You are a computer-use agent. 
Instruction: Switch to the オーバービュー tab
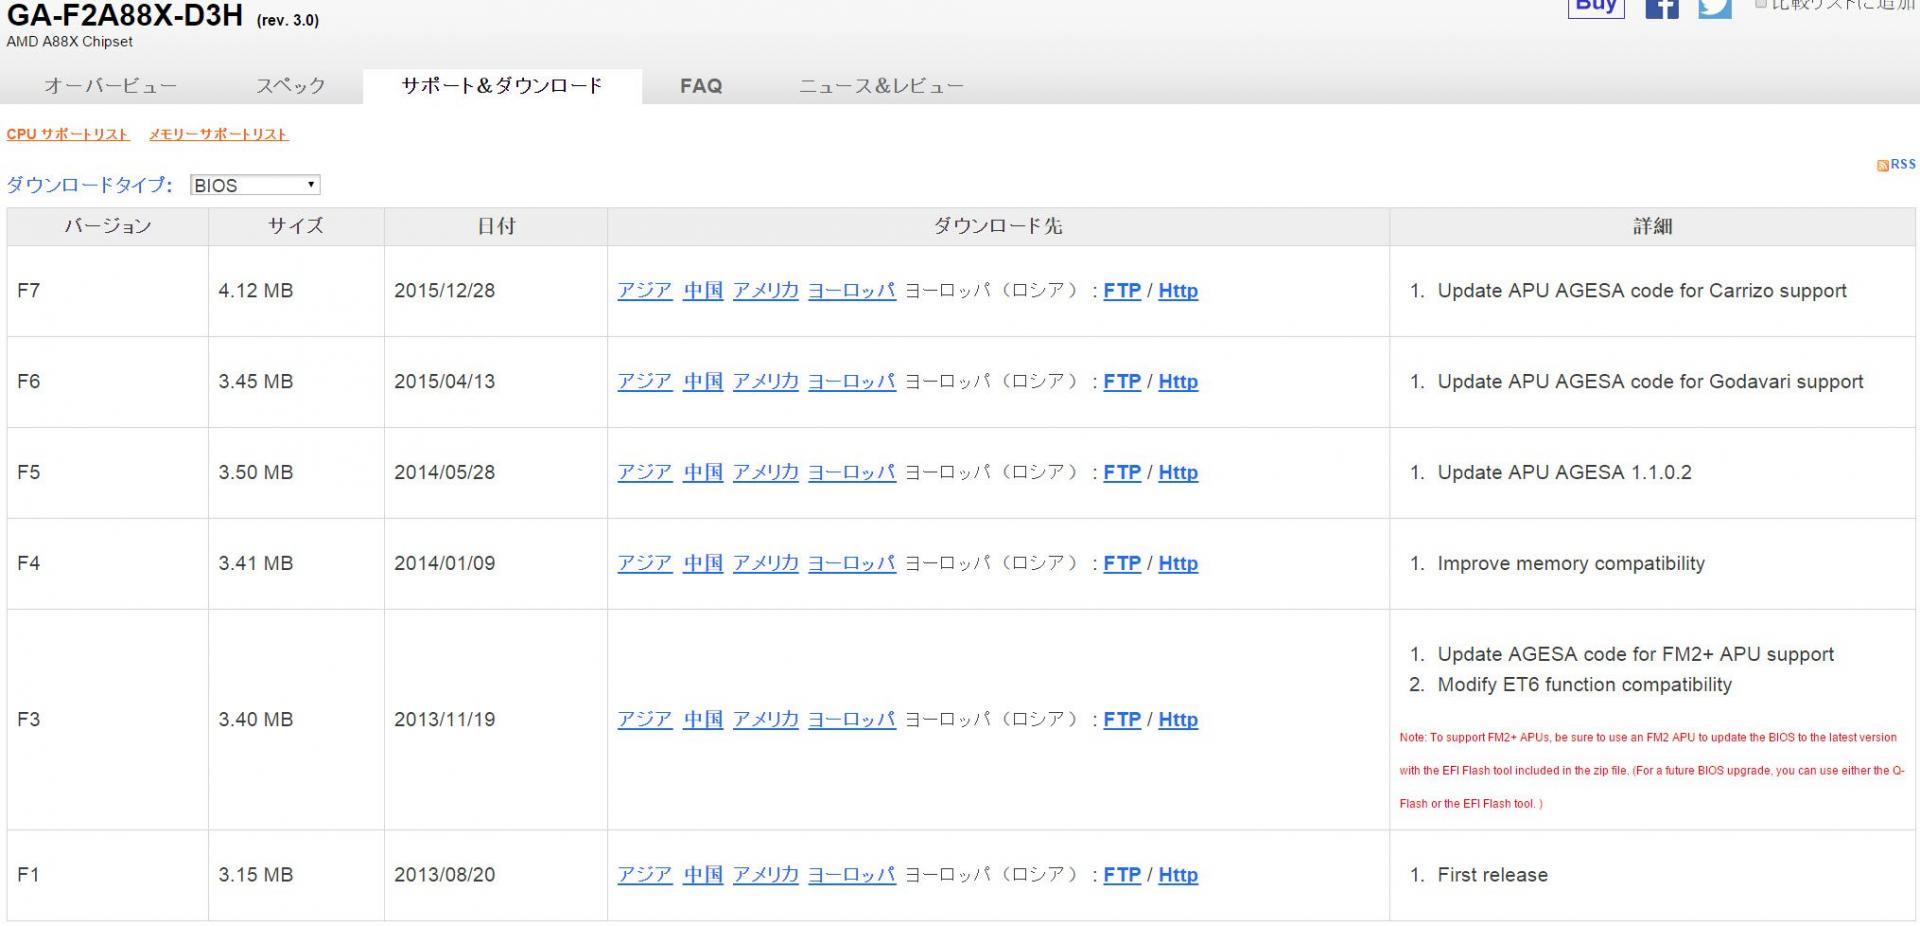pyautogui.click(x=111, y=86)
